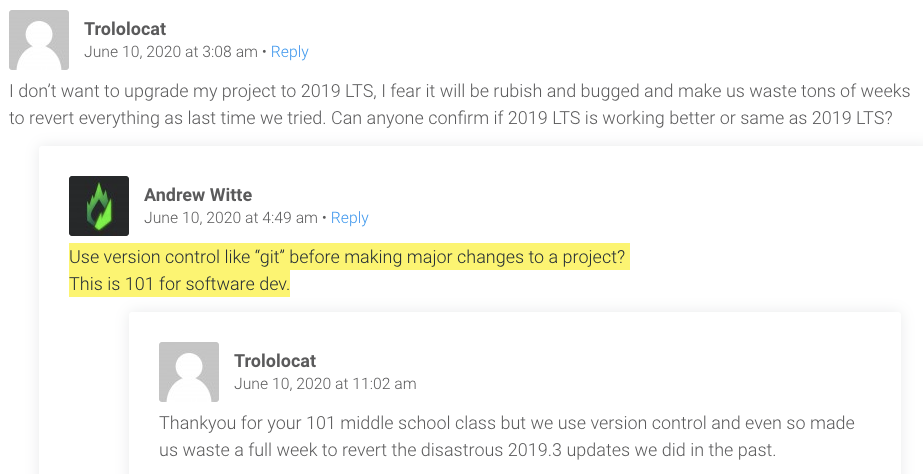Reply to Andrew Witte's comment

click(x=349, y=218)
